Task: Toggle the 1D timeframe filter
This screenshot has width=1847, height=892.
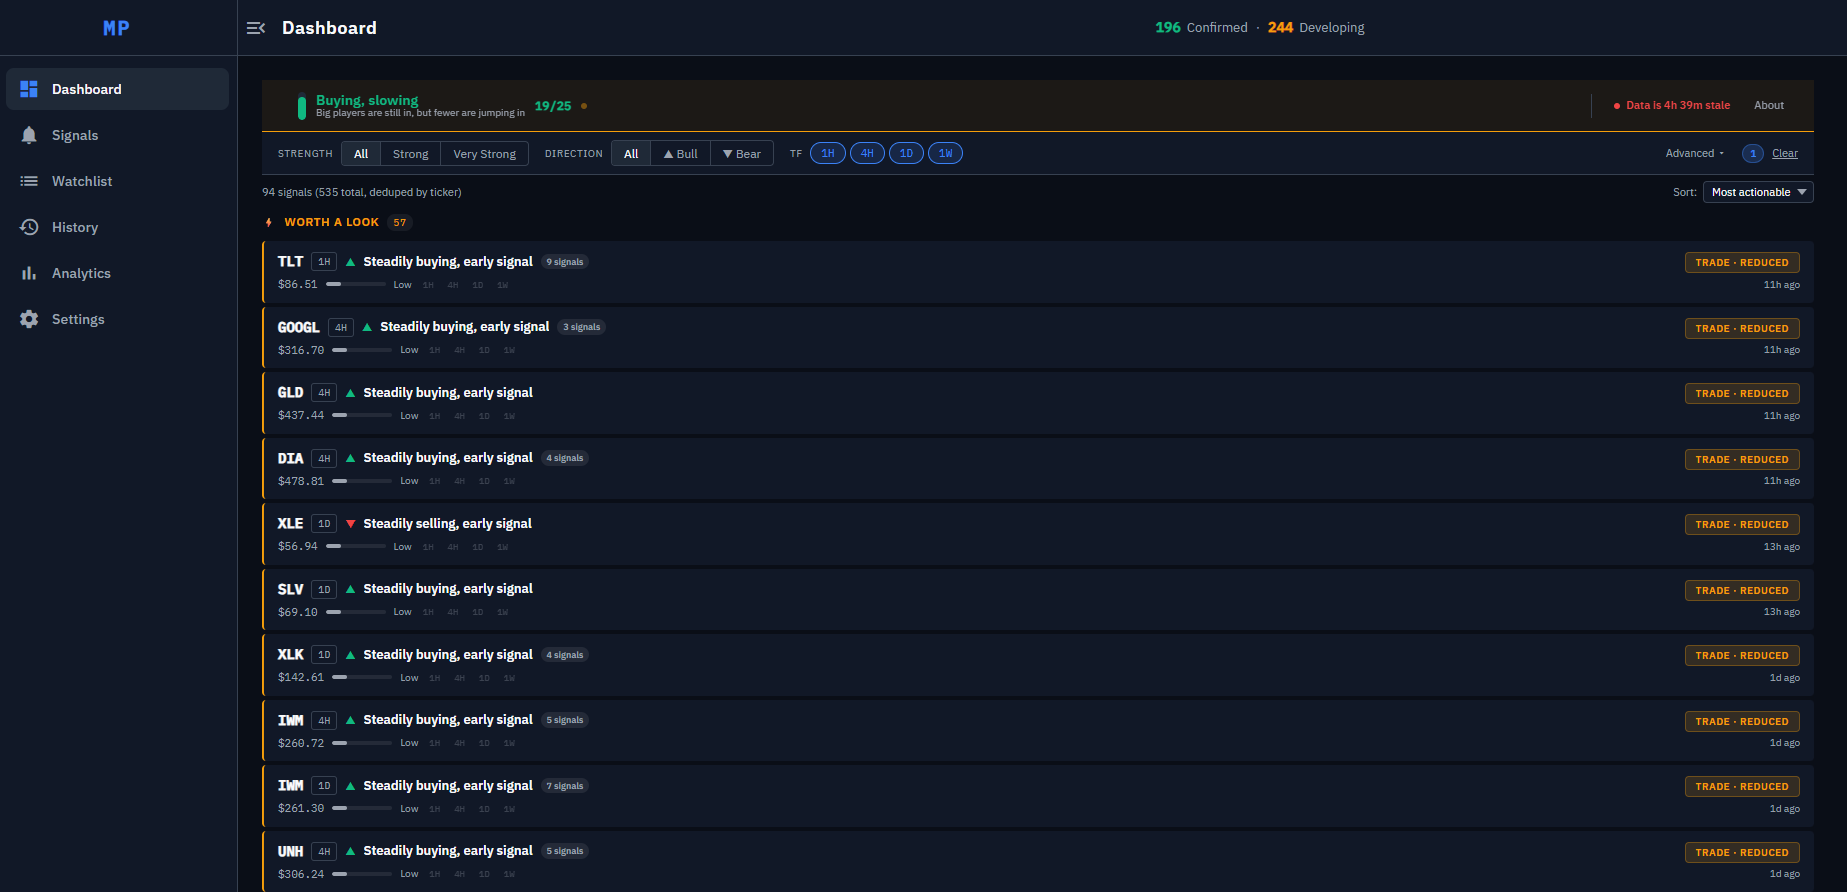Action: [x=906, y=154]
